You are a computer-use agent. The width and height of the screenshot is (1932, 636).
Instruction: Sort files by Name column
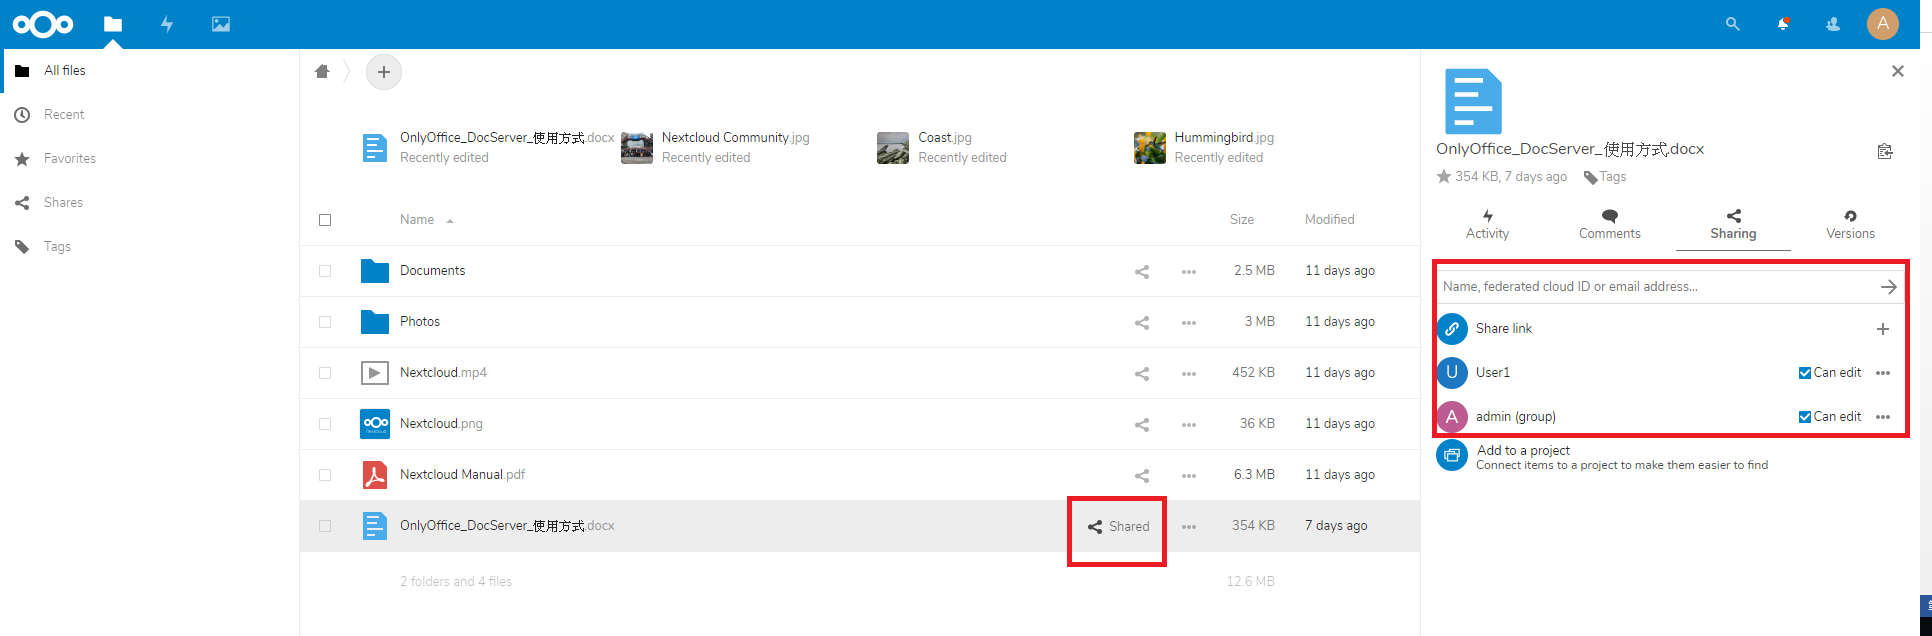point(417,220)
